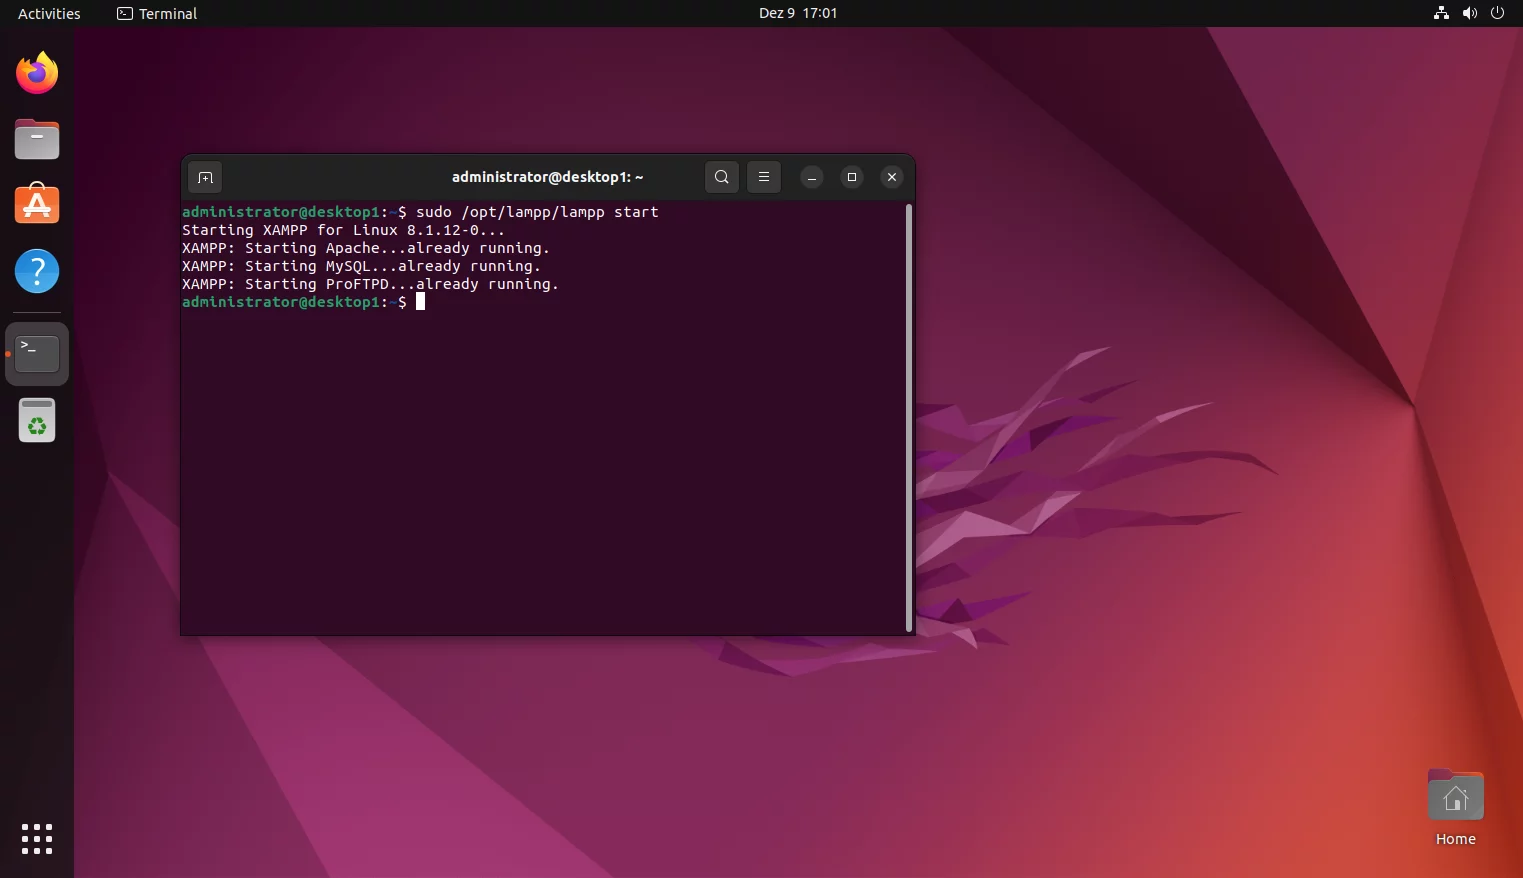Image resolution: width=1523 pixels, height=878 pixels.
Task: Open the power menu icon
Action: tap(1497, 13)
